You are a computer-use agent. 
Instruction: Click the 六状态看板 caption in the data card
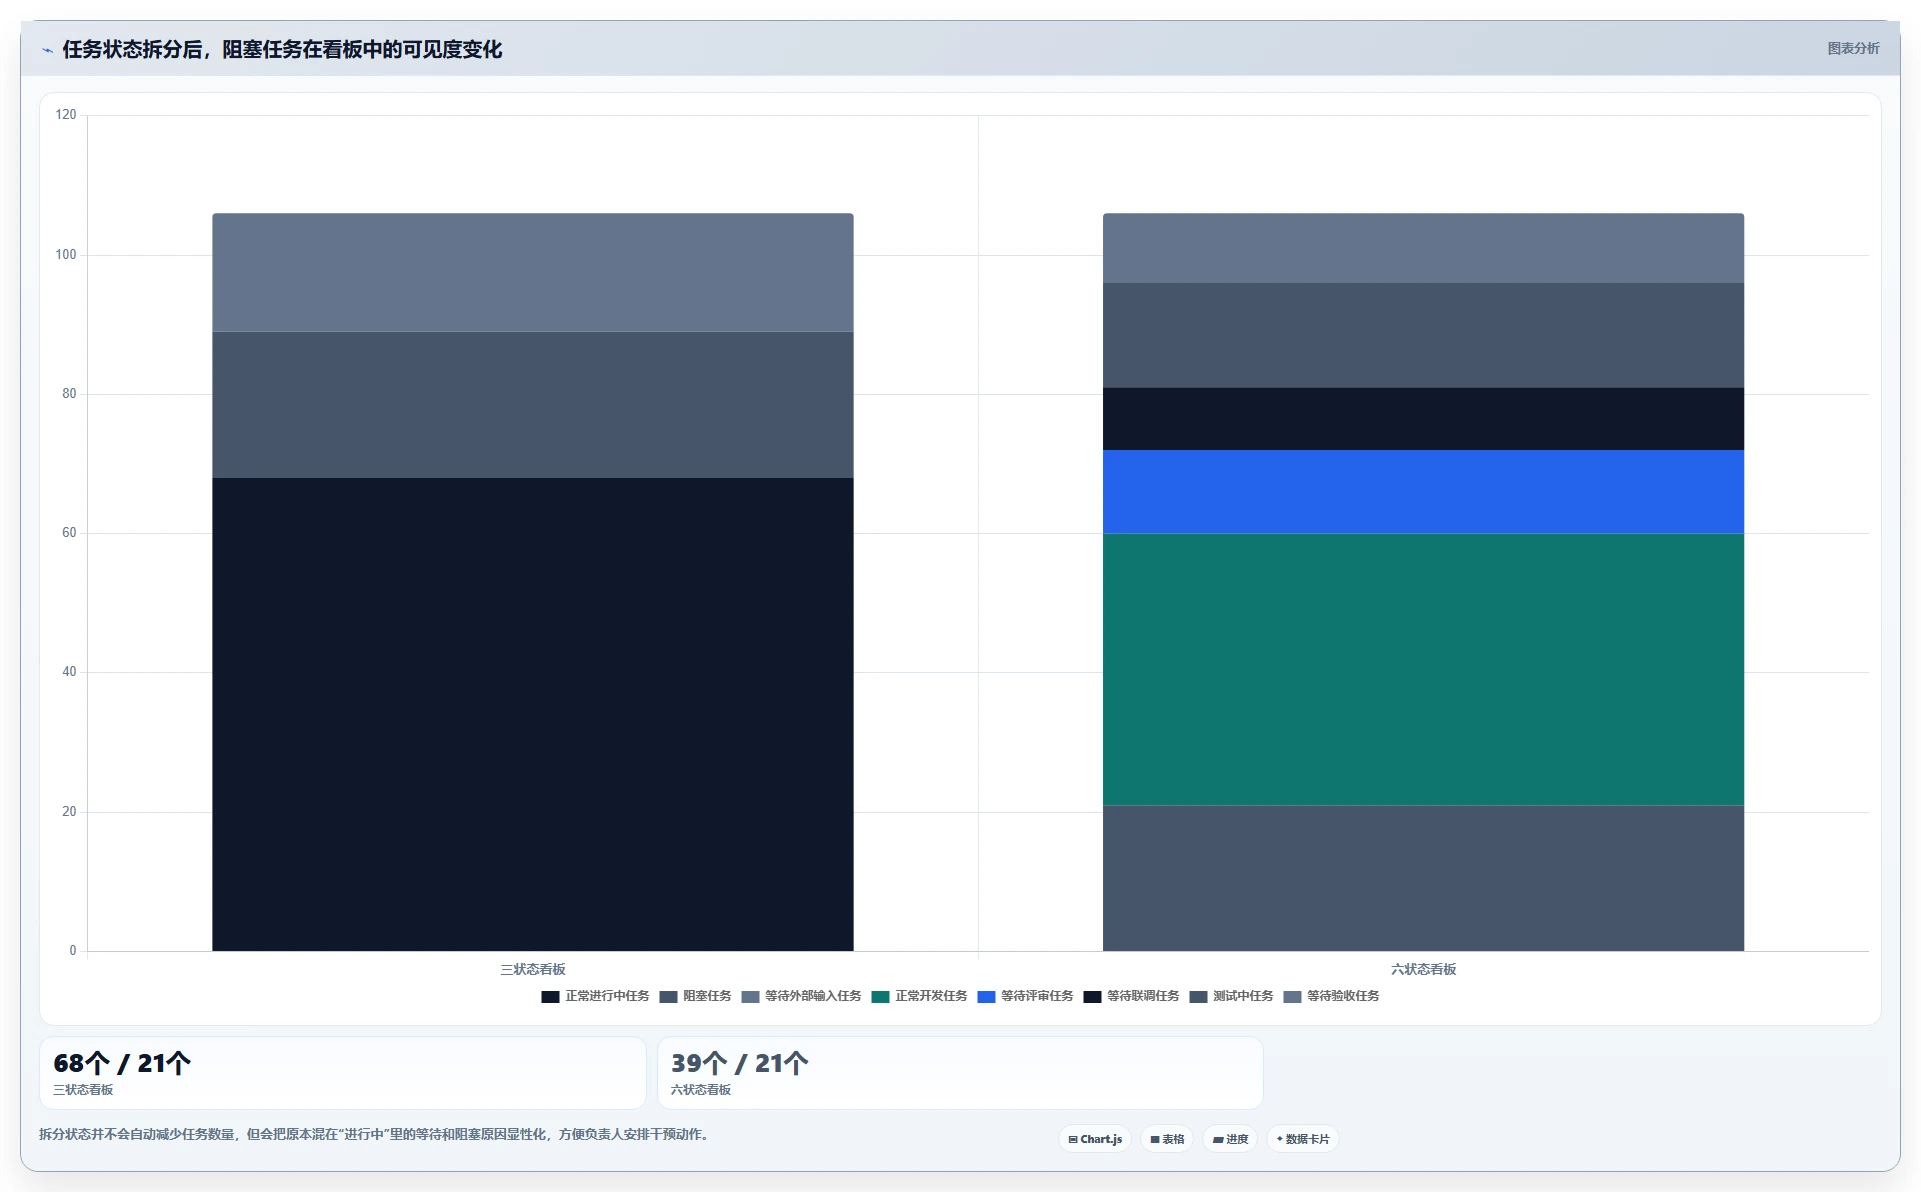701,1090
